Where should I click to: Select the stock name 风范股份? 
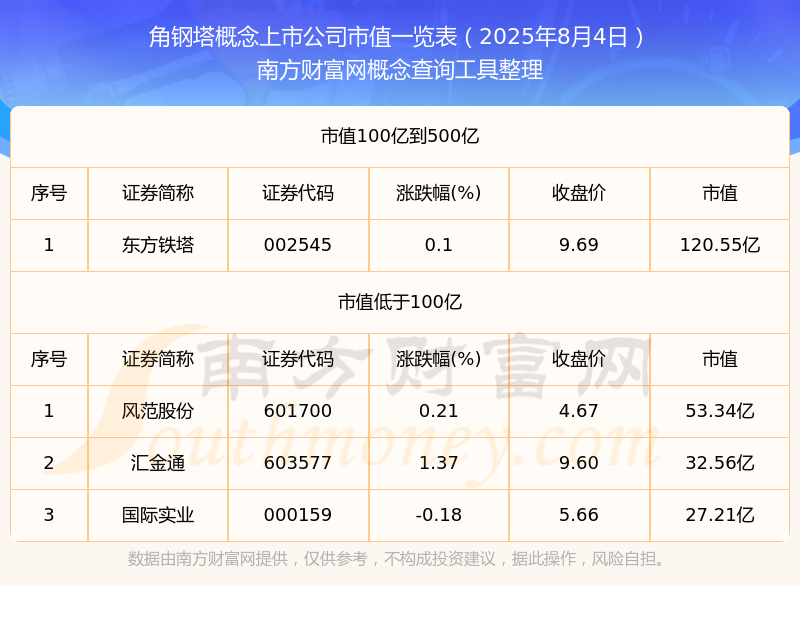pyautogui.click(x=158, y=411)
